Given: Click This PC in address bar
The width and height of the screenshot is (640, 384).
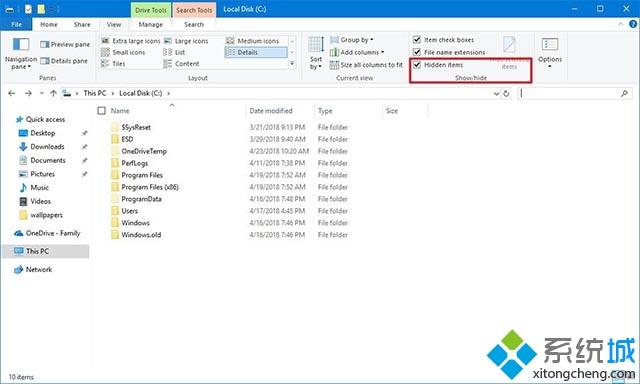Looking at the screenshot, I should click(x=95, y=93).
